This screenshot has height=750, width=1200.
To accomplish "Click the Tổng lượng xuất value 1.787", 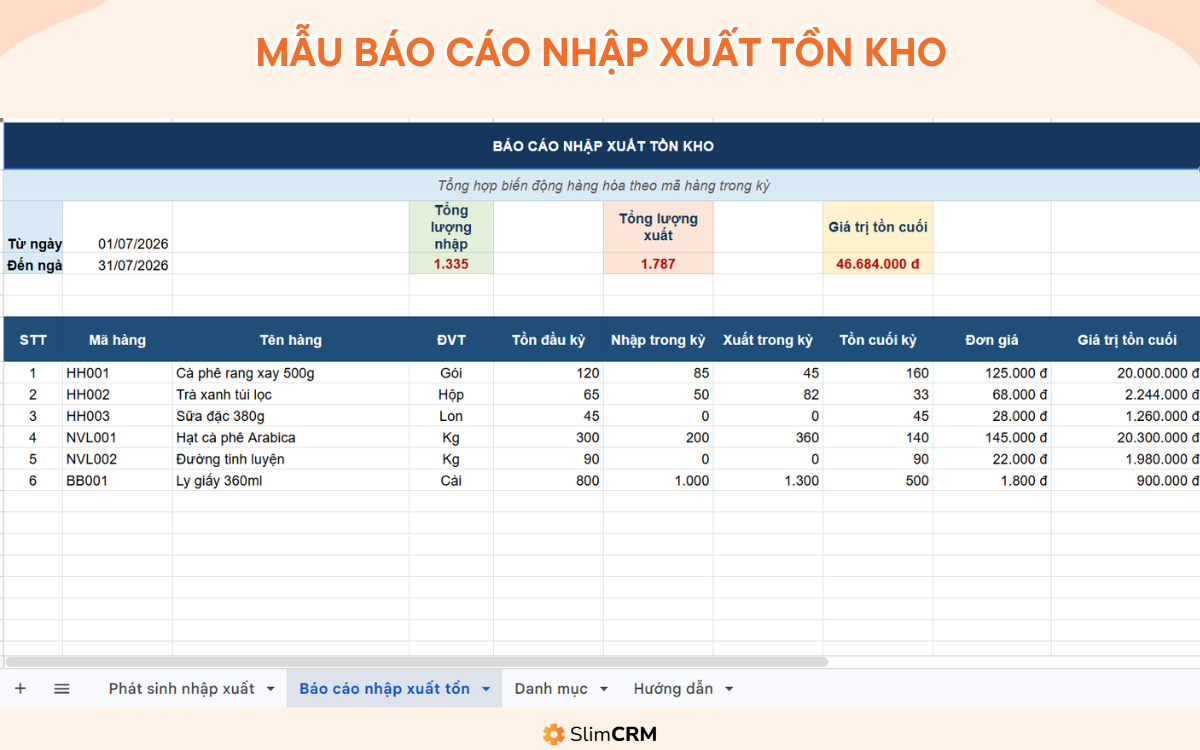I will (658, 264).
